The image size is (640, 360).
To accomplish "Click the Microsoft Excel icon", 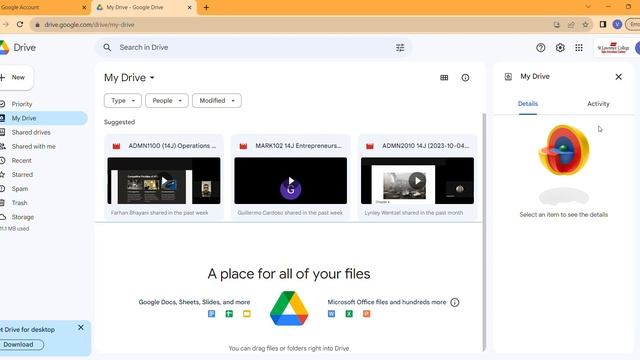I will [x=349, y=313].
